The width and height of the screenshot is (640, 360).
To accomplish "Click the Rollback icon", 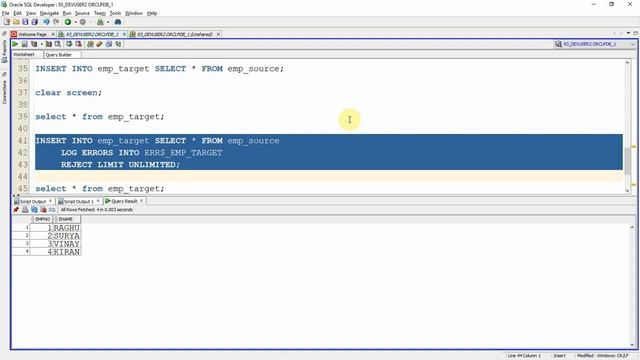I will click(x=78, y=44).
